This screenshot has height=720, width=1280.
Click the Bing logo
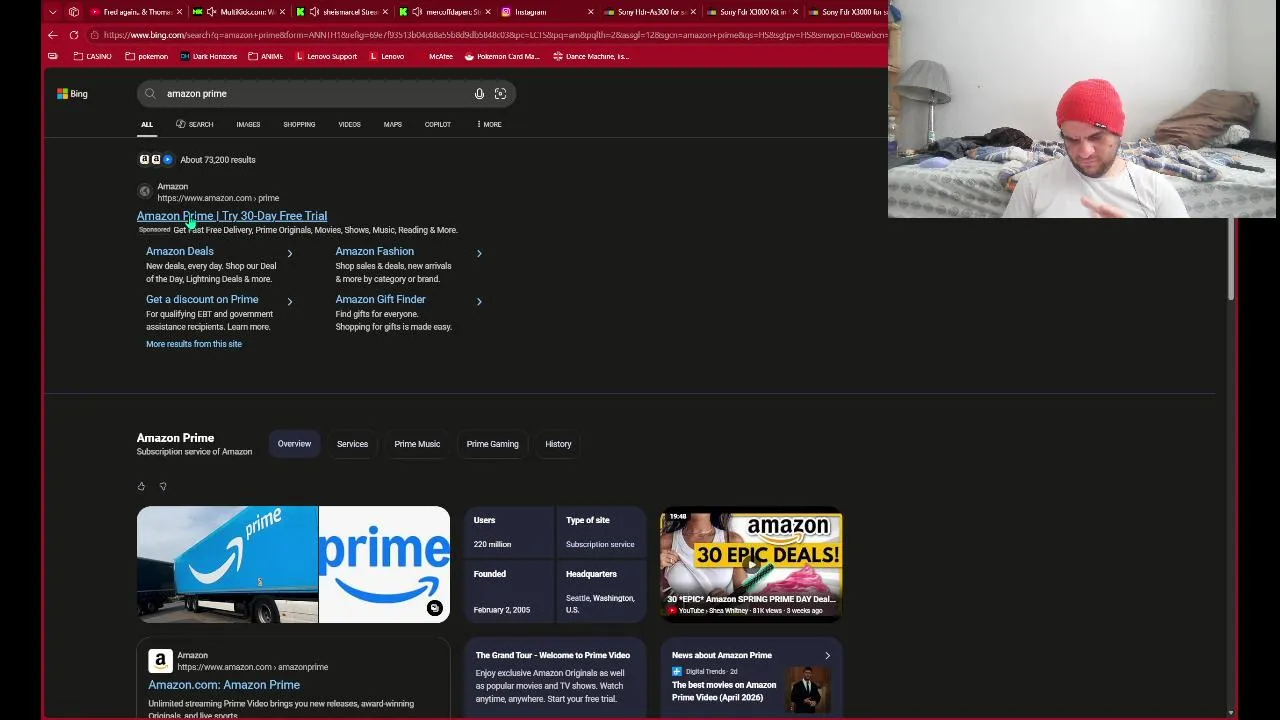point(72,94)
